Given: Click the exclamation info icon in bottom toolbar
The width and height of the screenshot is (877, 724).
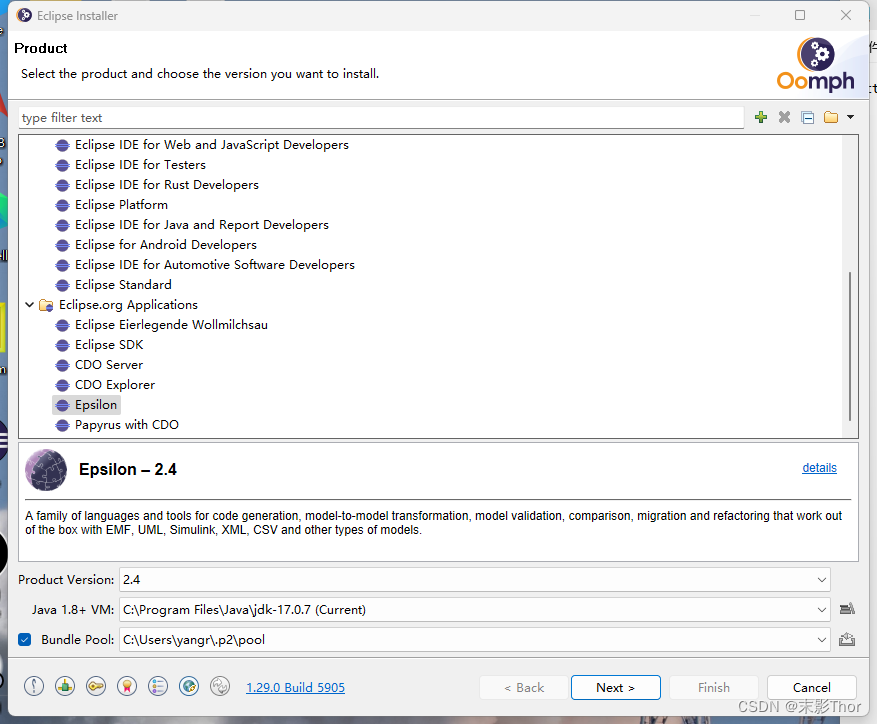Looking at the screenshot, I should (x=34, y=686).
